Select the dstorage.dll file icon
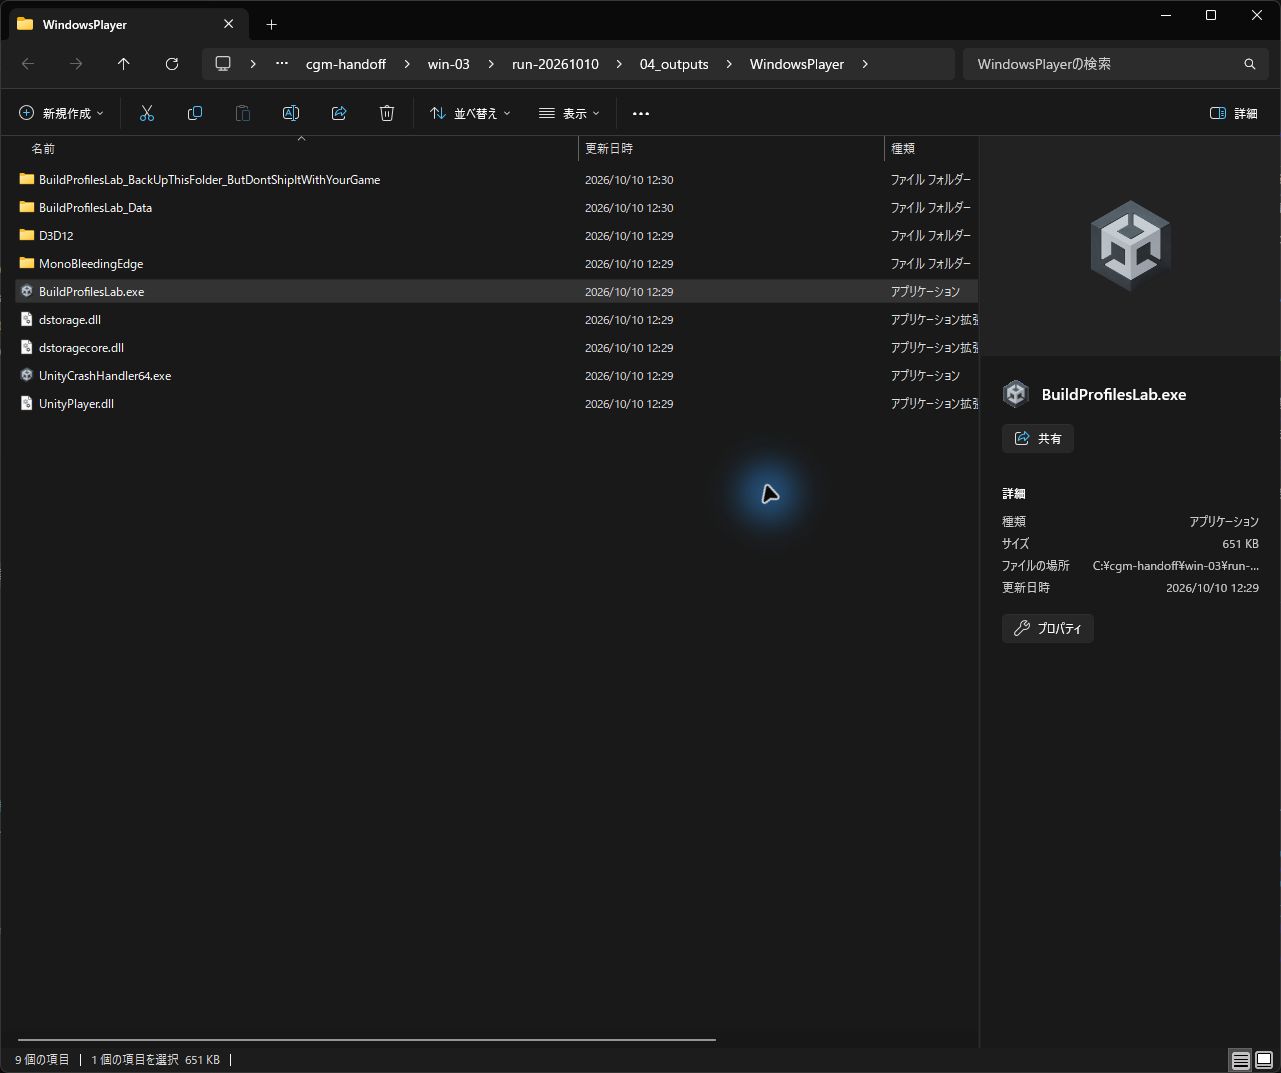The image size is (1281, 1073). (x=27, y=319)
